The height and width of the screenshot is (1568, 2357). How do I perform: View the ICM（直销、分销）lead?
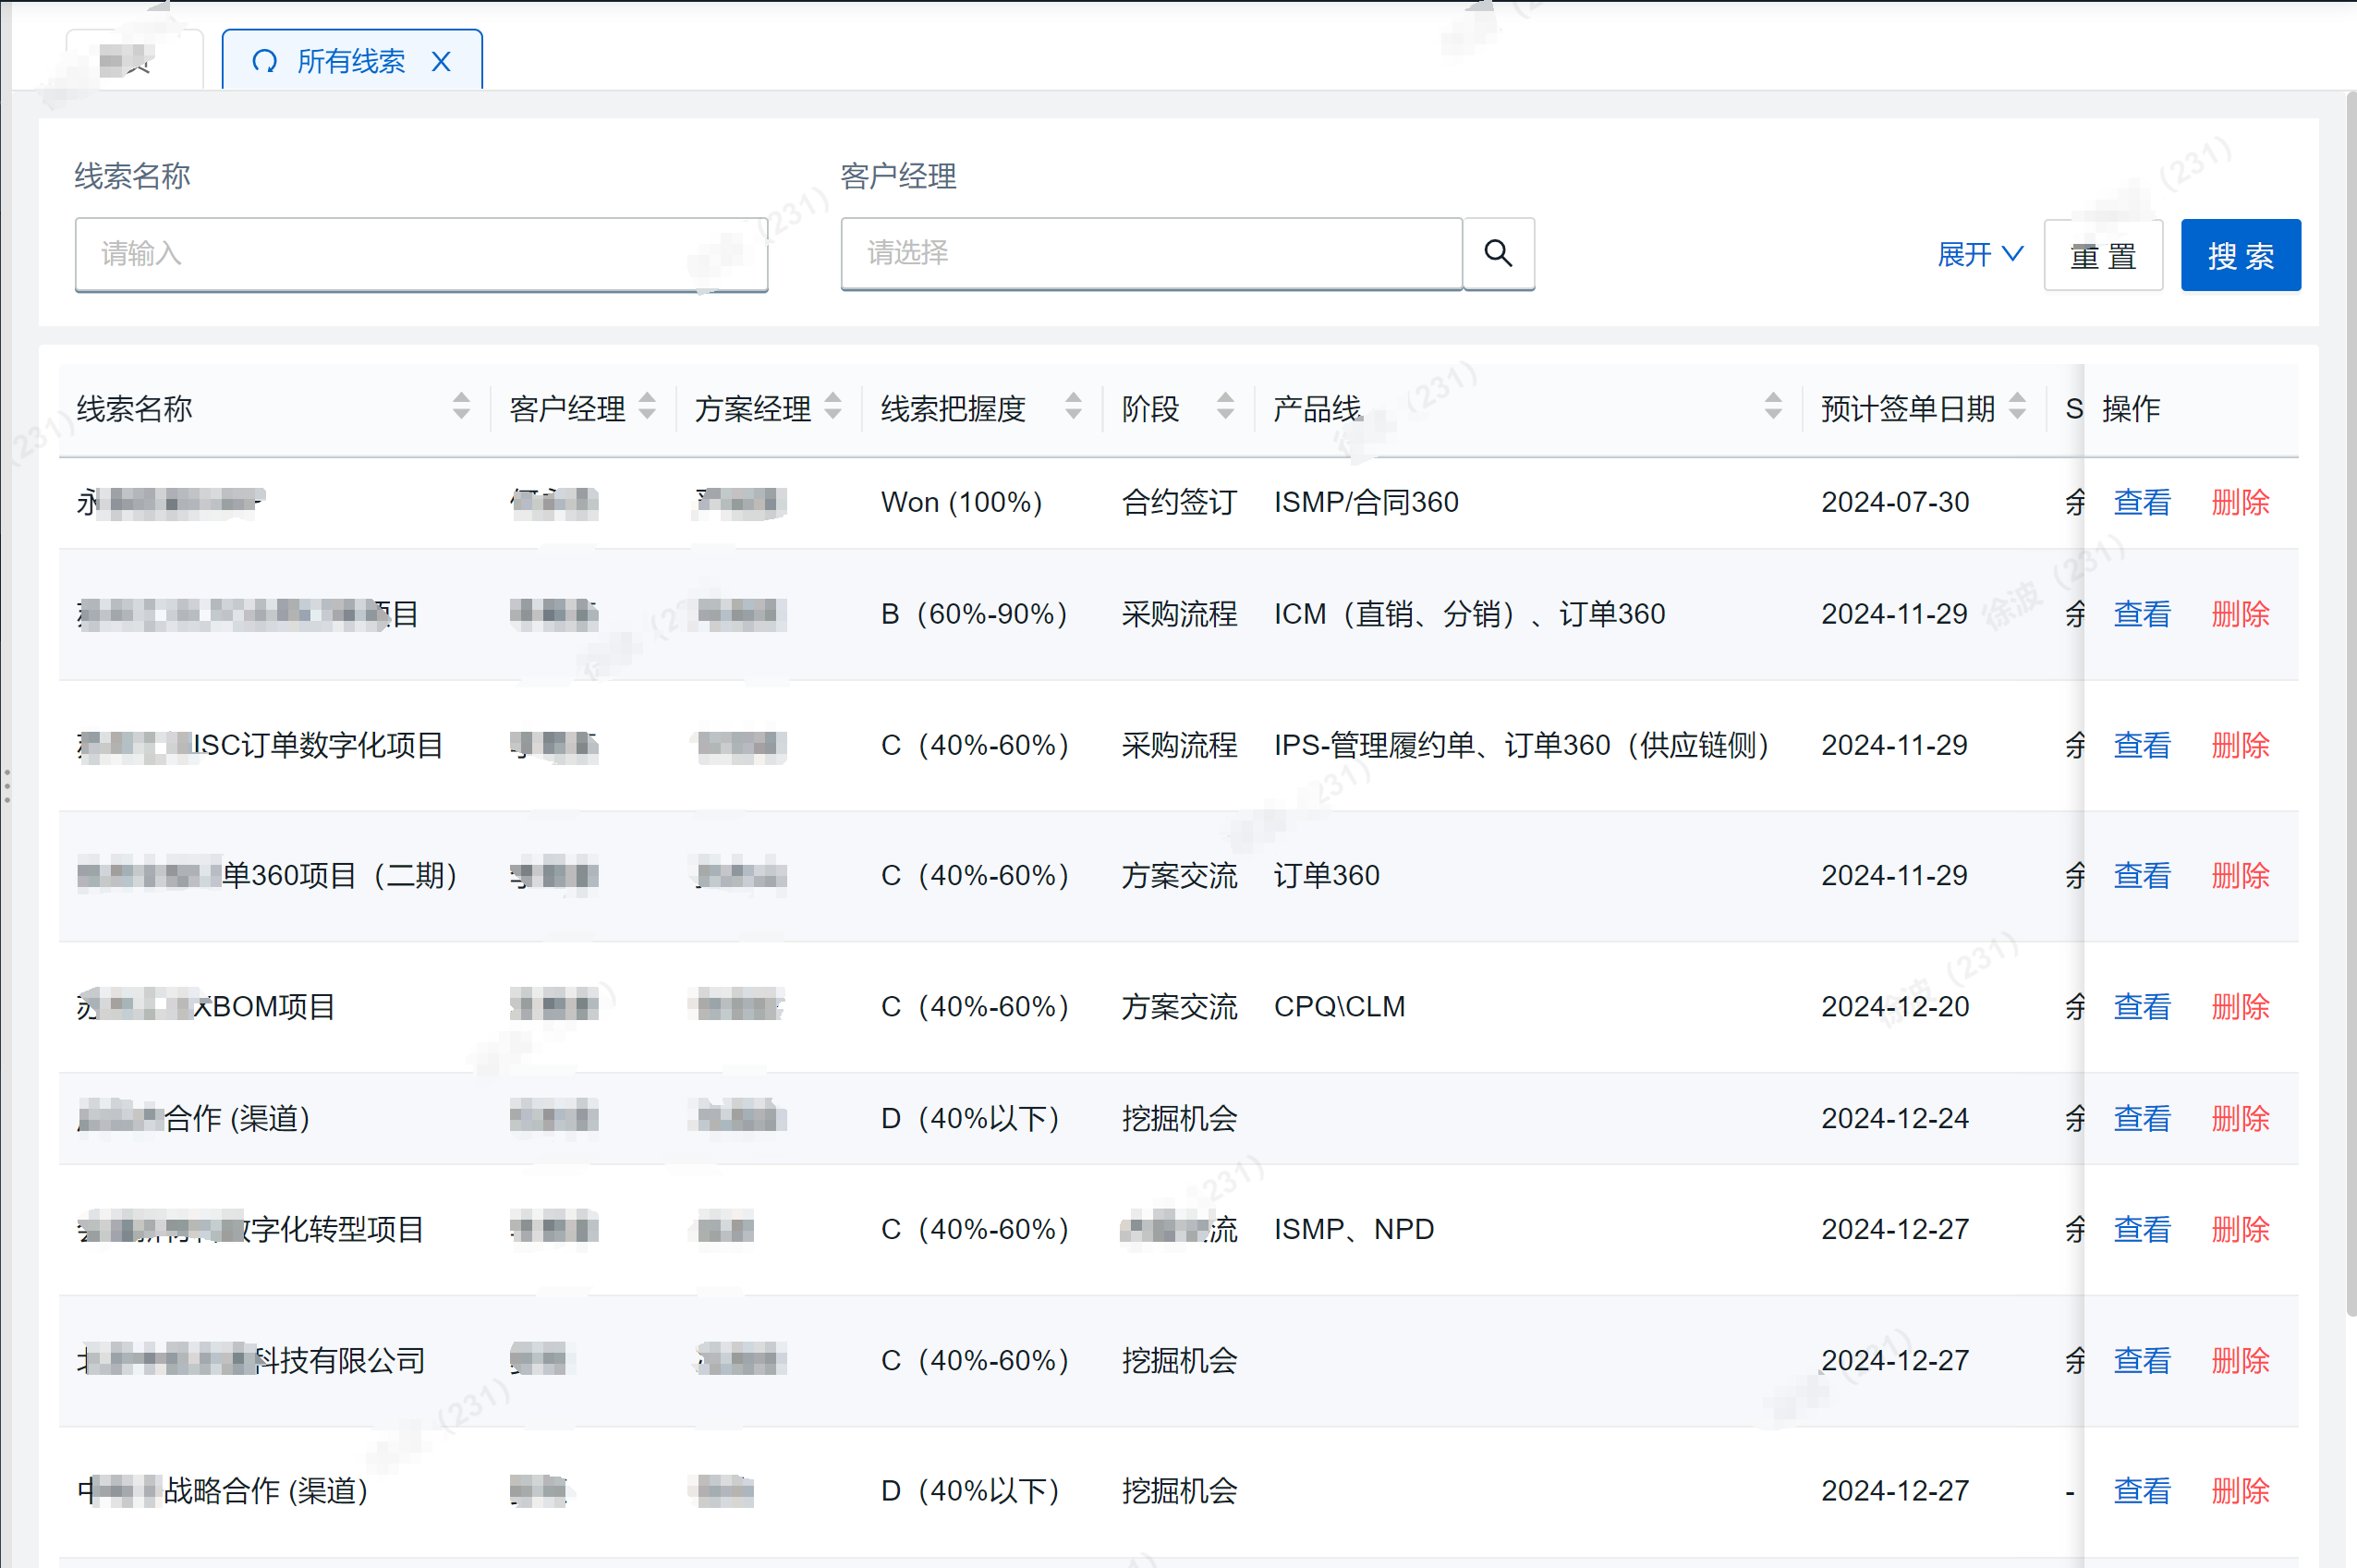coord(2142,614)
